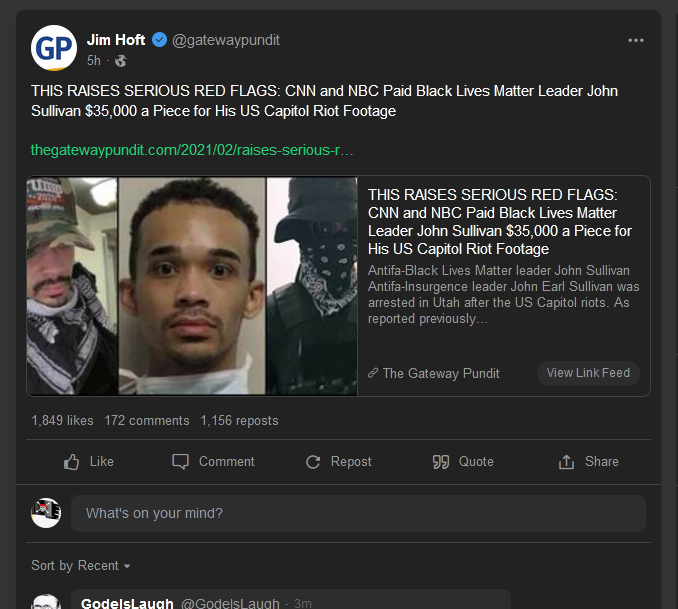This screenshot has width=678, height=609.
Task: View the 1,156 reposts count
Action: tap(240, 420)
